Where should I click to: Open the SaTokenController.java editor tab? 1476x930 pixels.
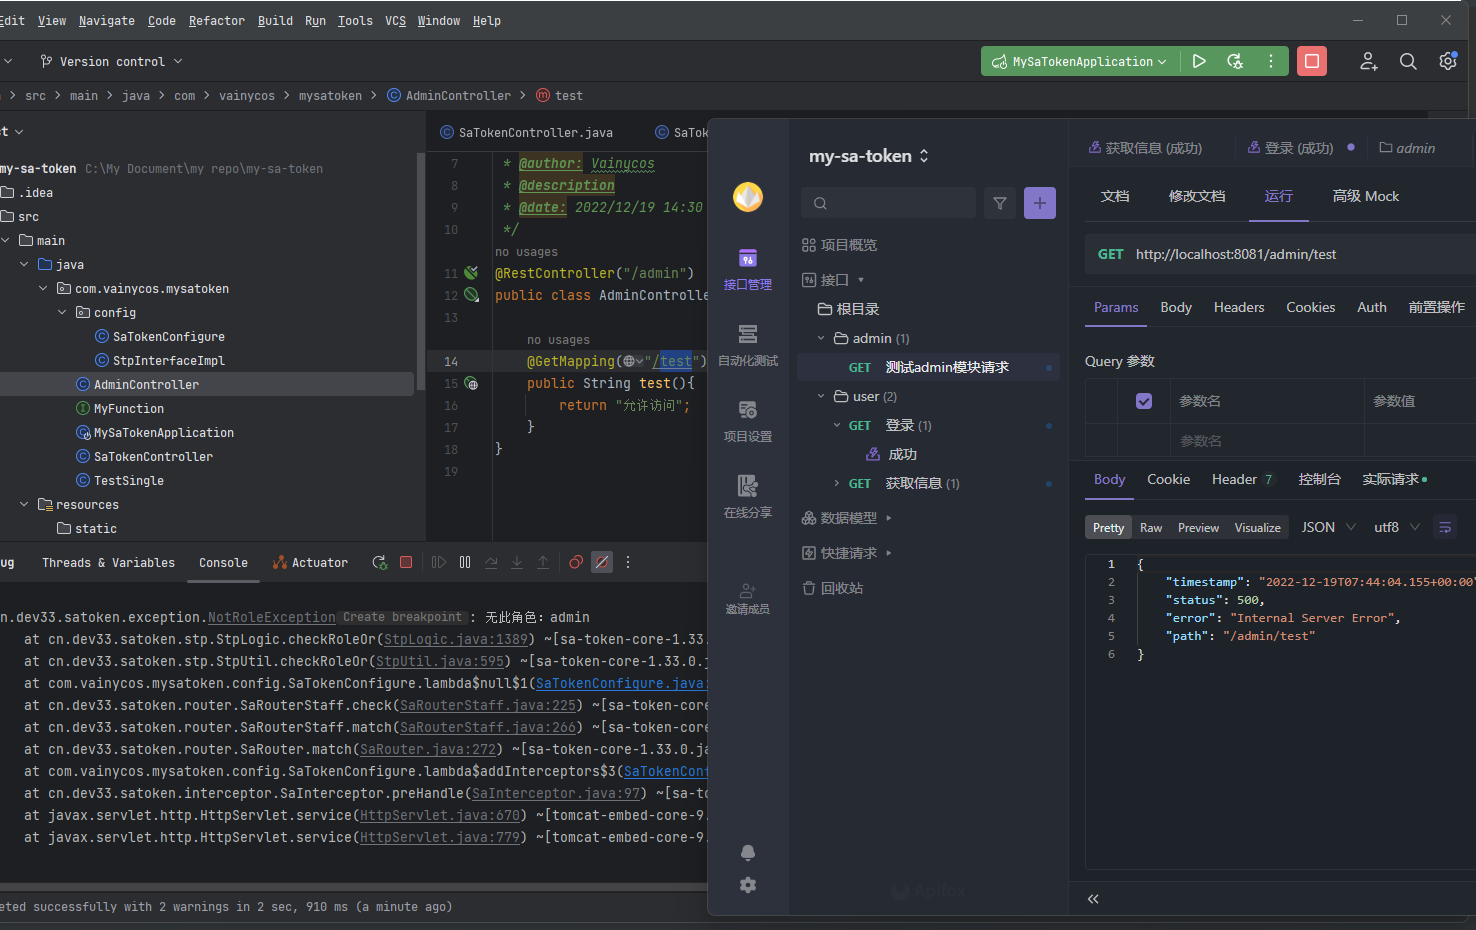(x=526, y=132)
